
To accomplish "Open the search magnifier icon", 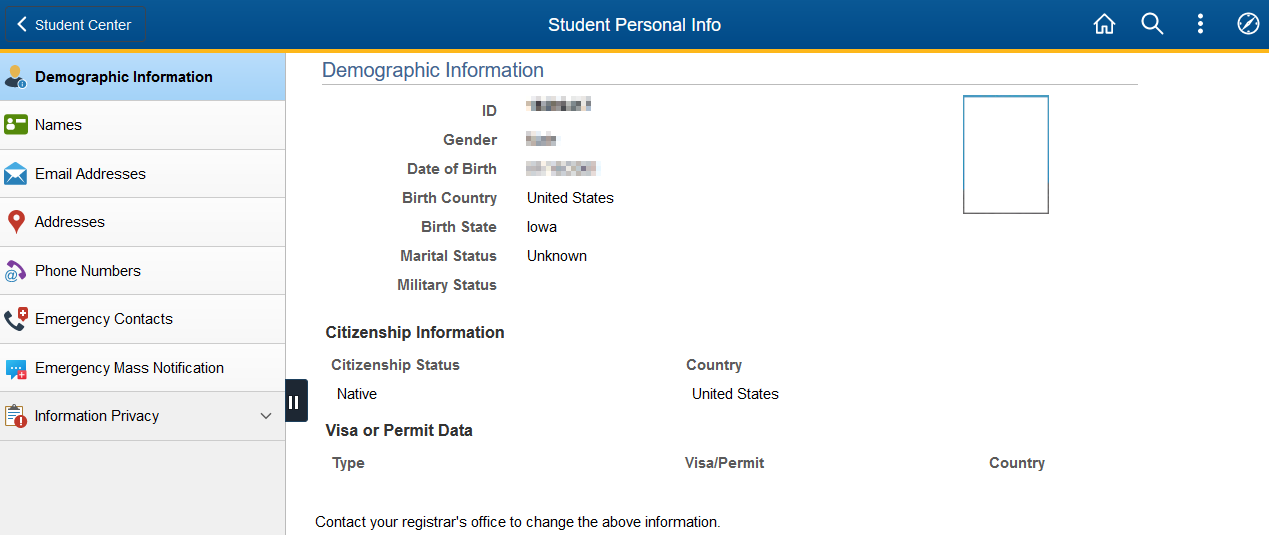I will pyautogui.click(x=1152, y=25).
